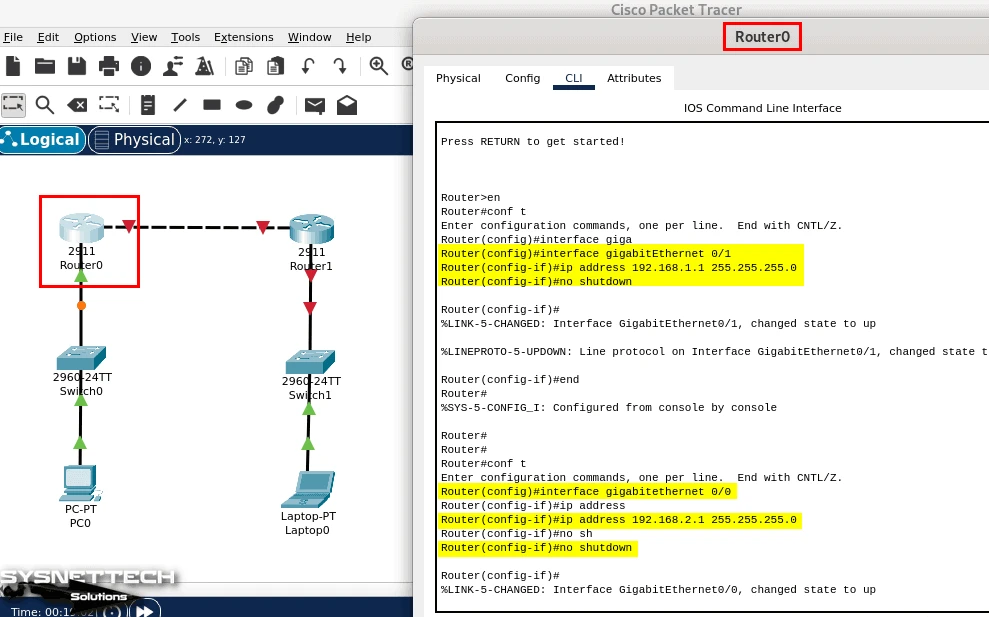Switch to the Config tab of Router0

(x=522, y=78)
